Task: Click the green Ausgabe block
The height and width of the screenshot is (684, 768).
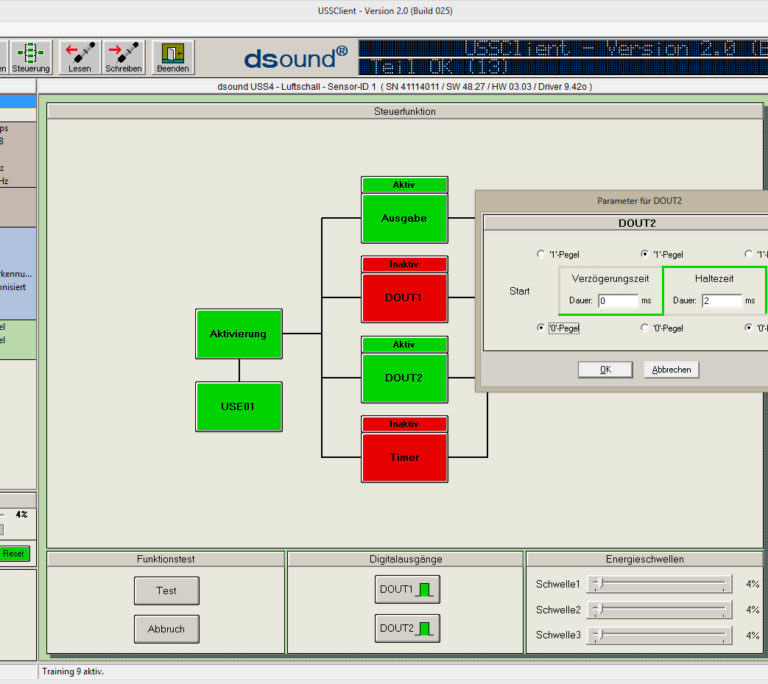Action: [404, 217]
